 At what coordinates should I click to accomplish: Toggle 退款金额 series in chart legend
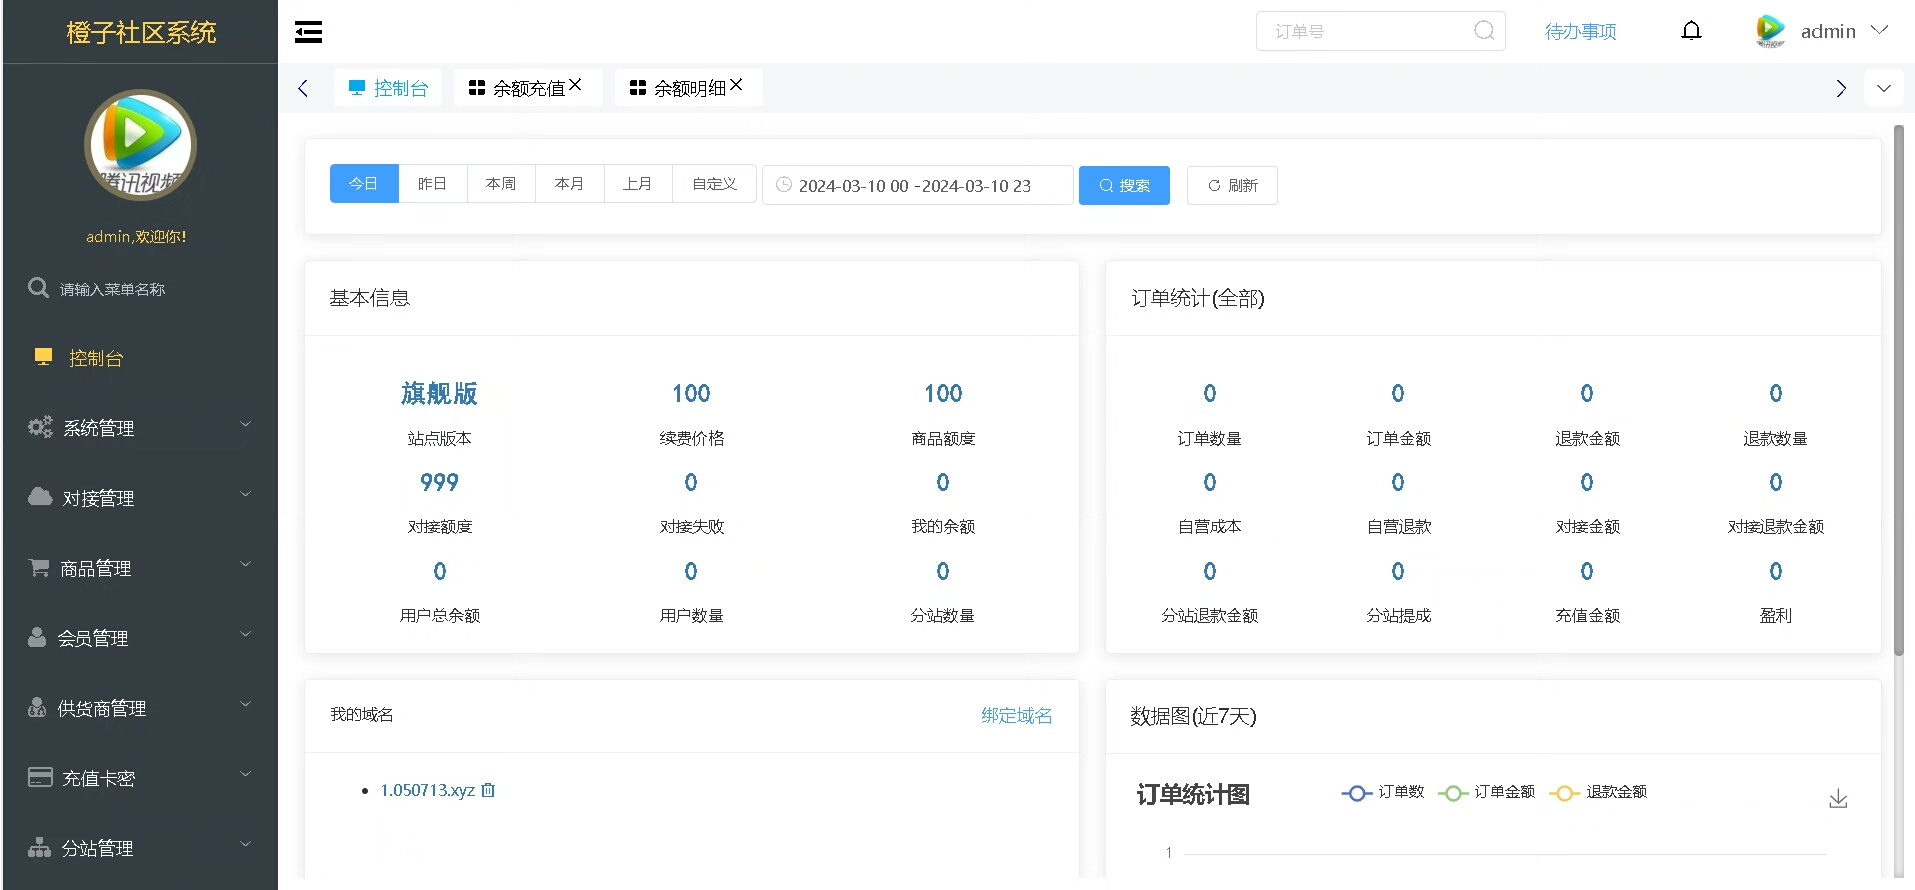pyautogui.click(x=1598, y=792)
